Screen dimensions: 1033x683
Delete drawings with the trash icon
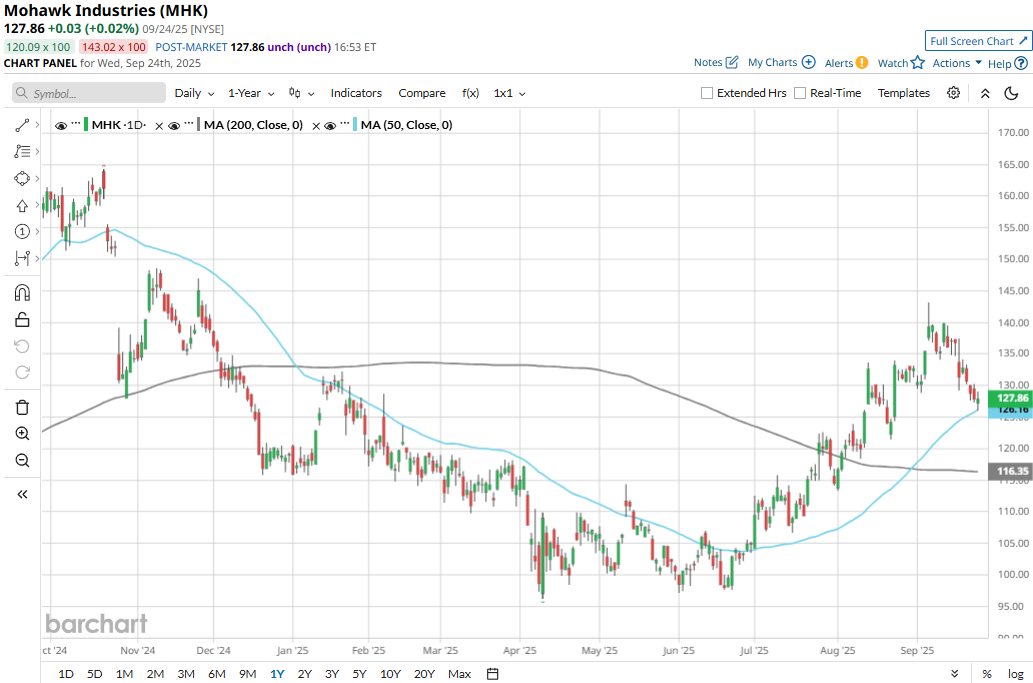coord(22,408)
